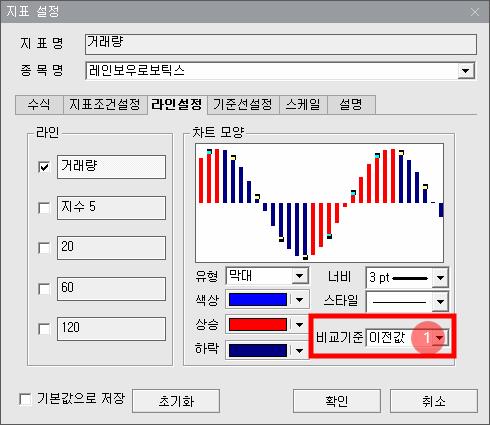Click the 지표명 거래량 input field

tap(281, 44)
